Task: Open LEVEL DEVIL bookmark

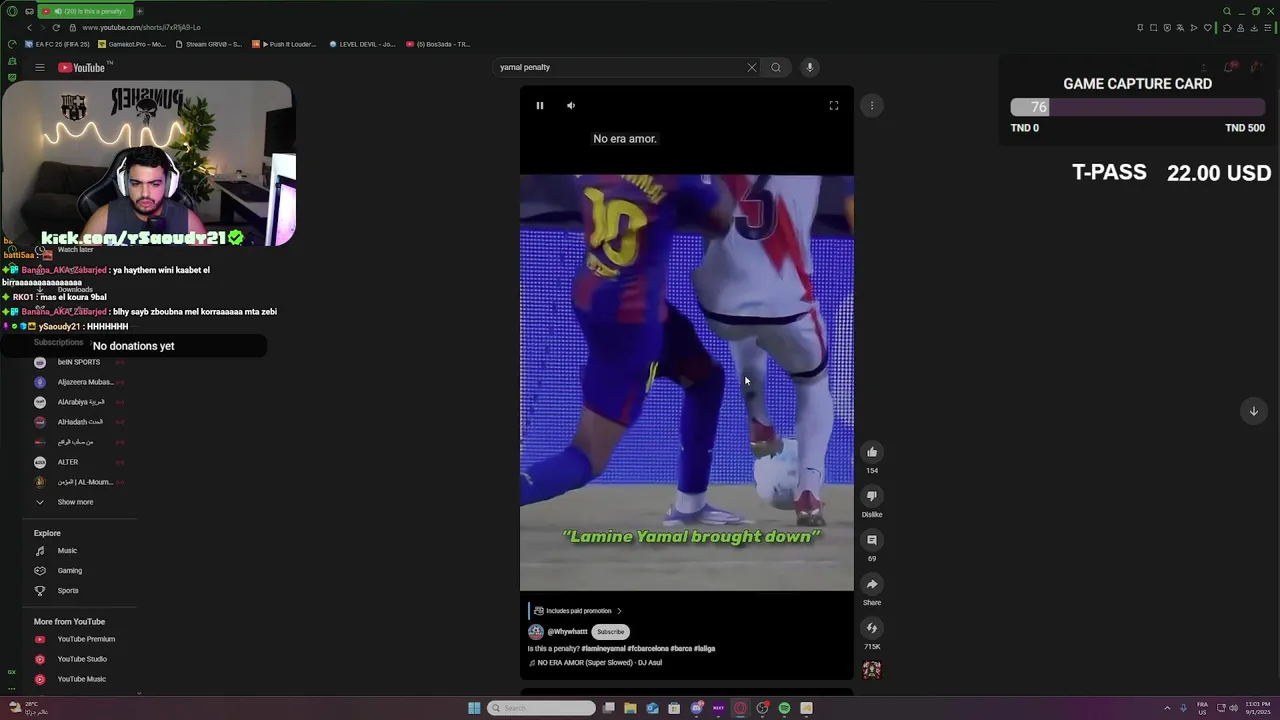Action: coord(362,44)
